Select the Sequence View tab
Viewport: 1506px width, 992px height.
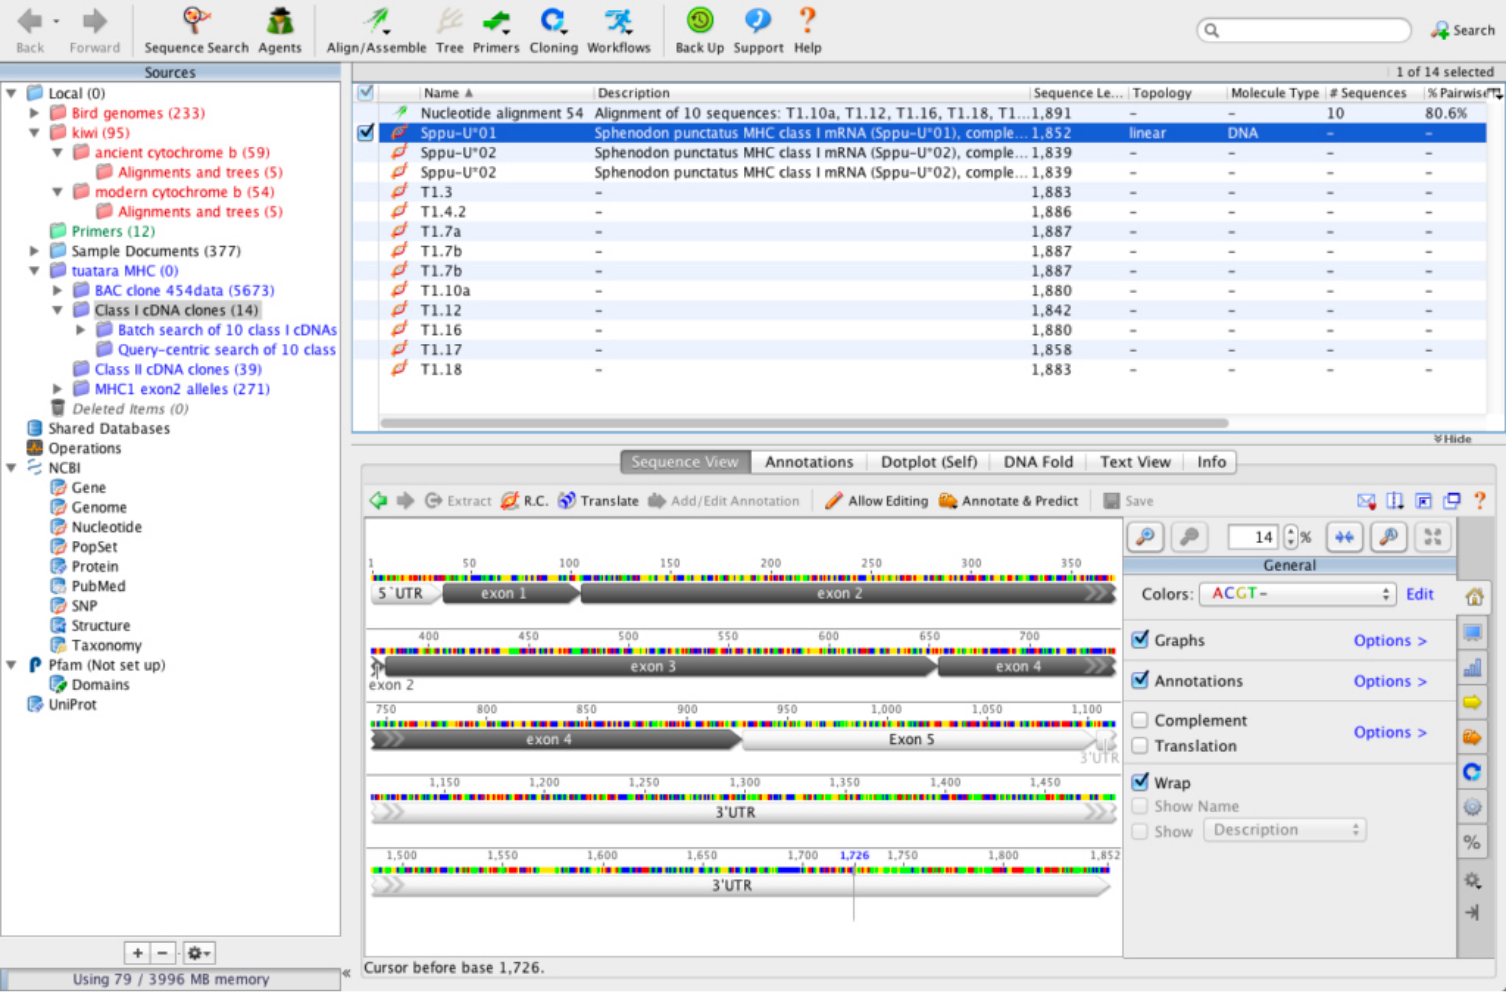coord(685,462)
